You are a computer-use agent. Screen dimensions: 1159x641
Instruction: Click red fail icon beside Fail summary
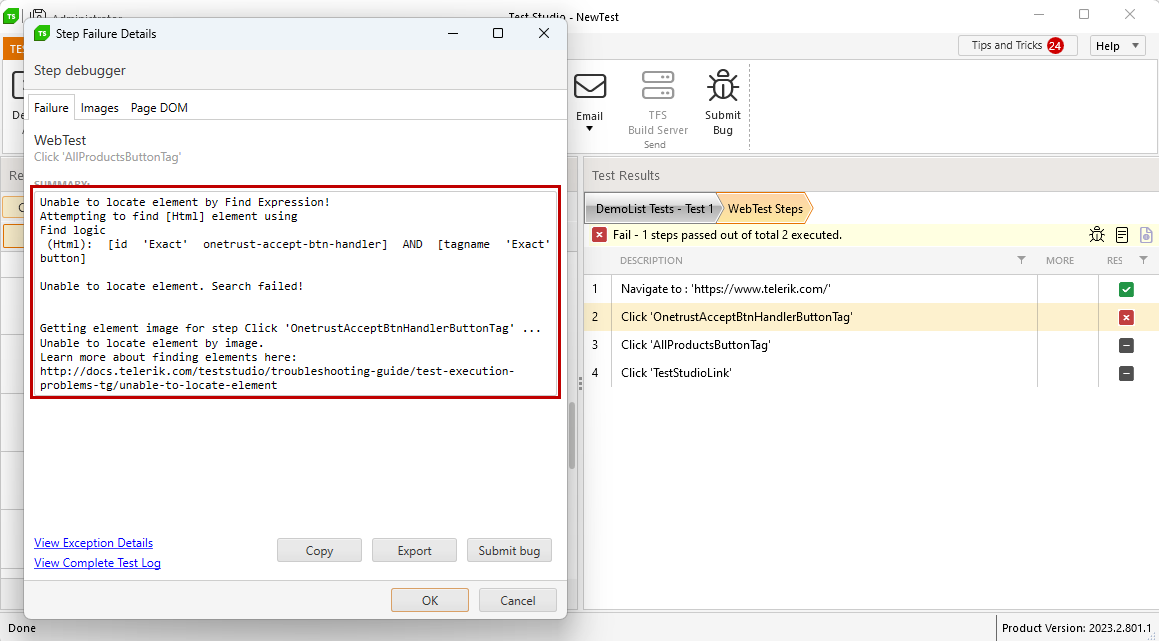point(599,235)
